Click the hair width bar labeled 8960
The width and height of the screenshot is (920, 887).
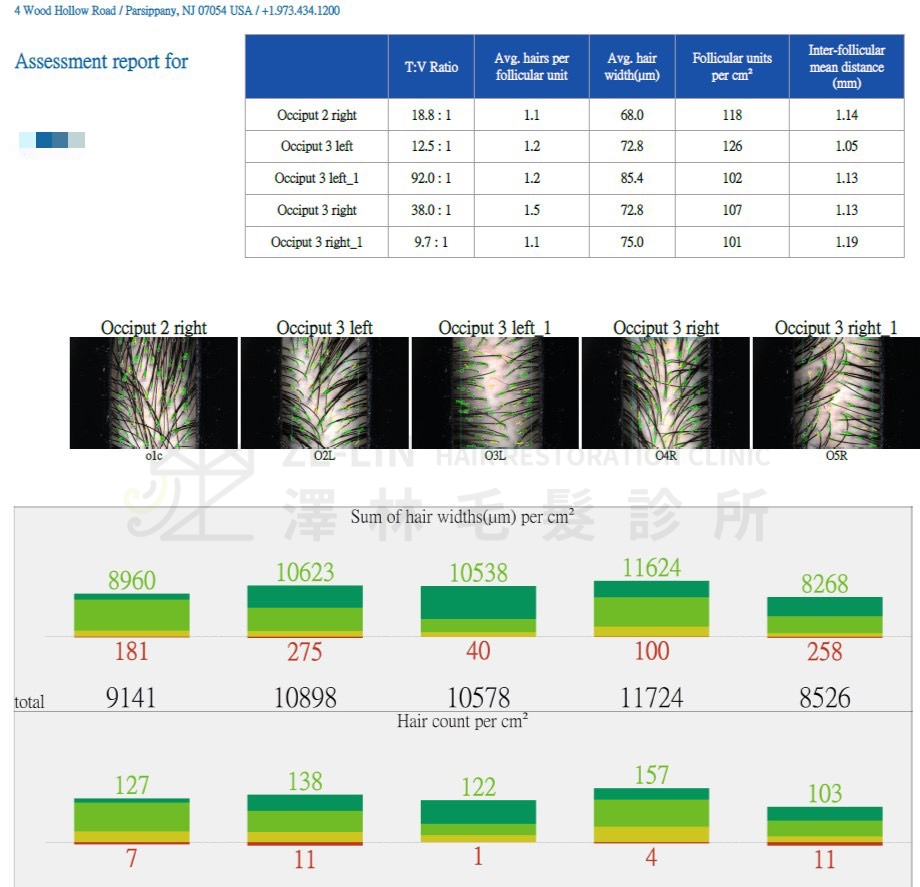click(x=132, y=614)
